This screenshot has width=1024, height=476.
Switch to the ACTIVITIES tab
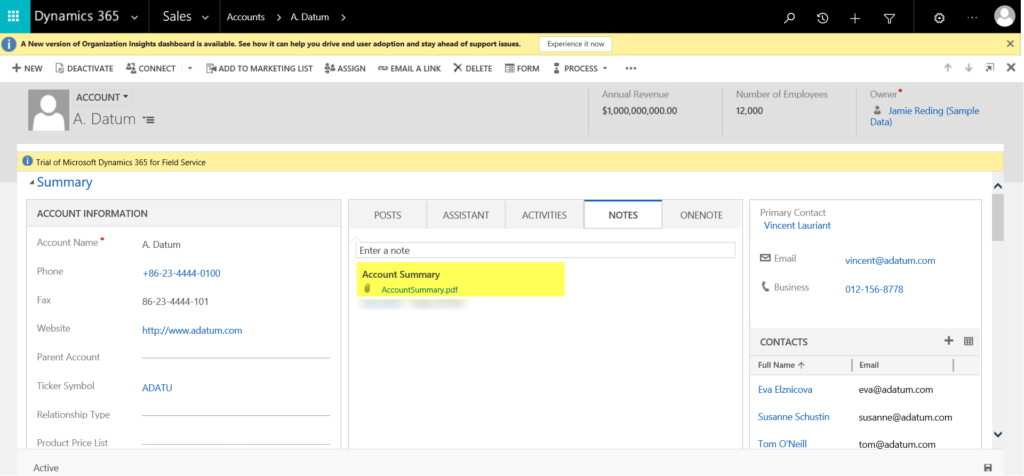pyautogui.click(x=544, y=215)
